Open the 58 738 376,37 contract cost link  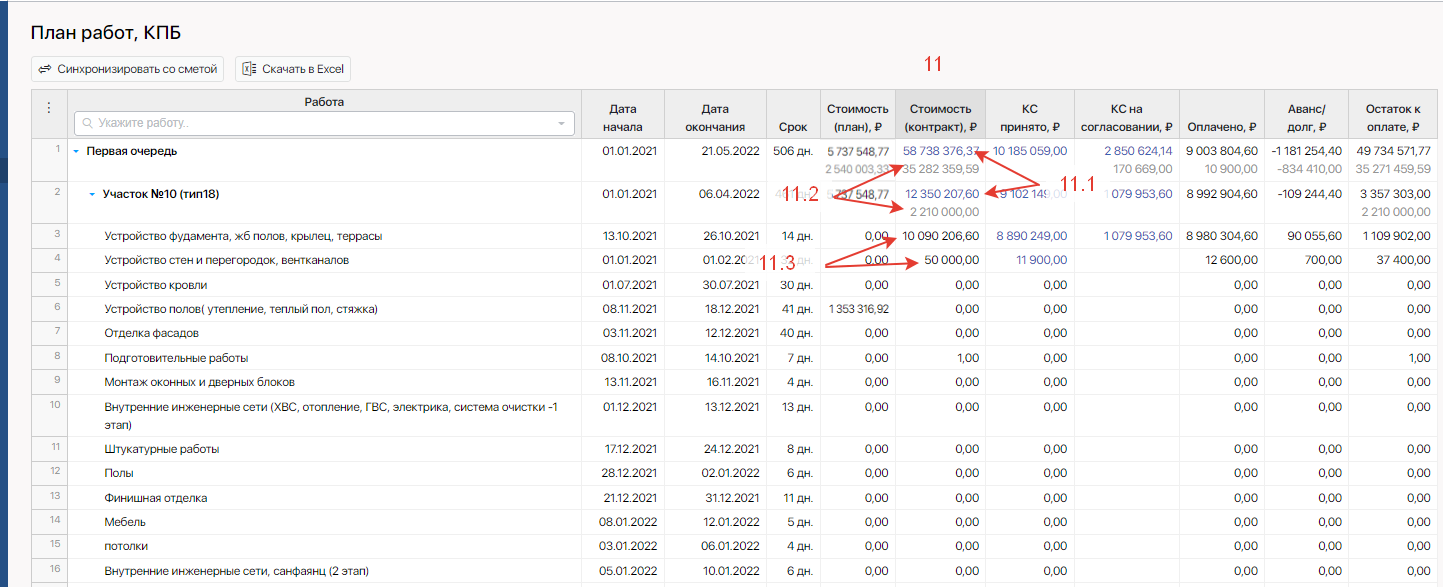click(x=940, y=151)
